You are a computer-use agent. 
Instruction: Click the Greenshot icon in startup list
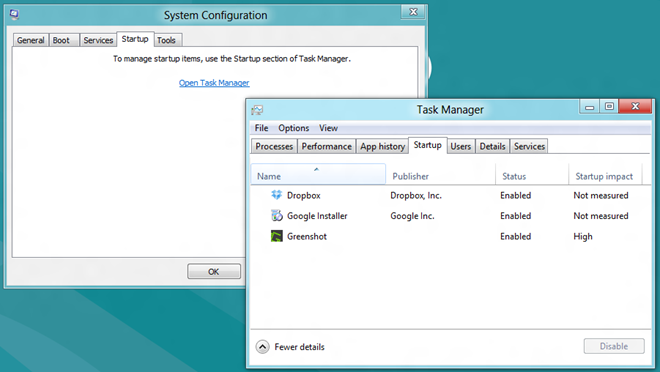tap(276, 236)
